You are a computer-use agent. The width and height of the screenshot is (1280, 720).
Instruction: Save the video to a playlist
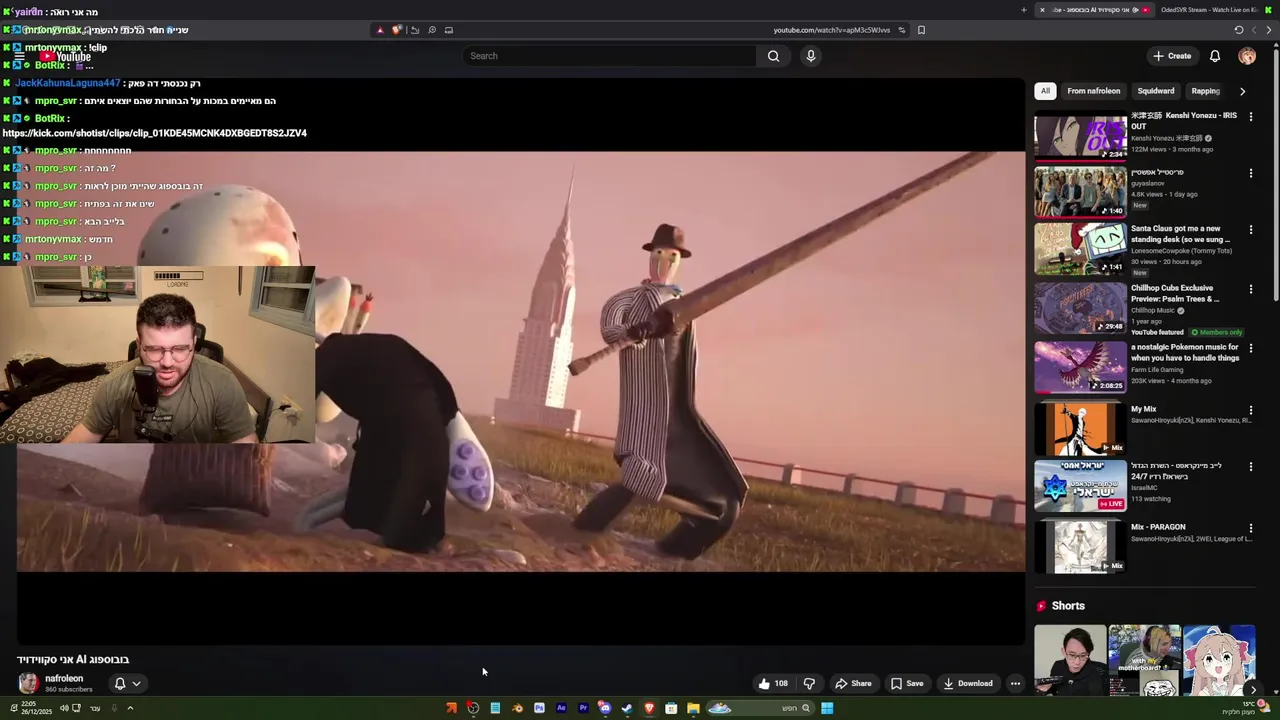coord(907,684)
